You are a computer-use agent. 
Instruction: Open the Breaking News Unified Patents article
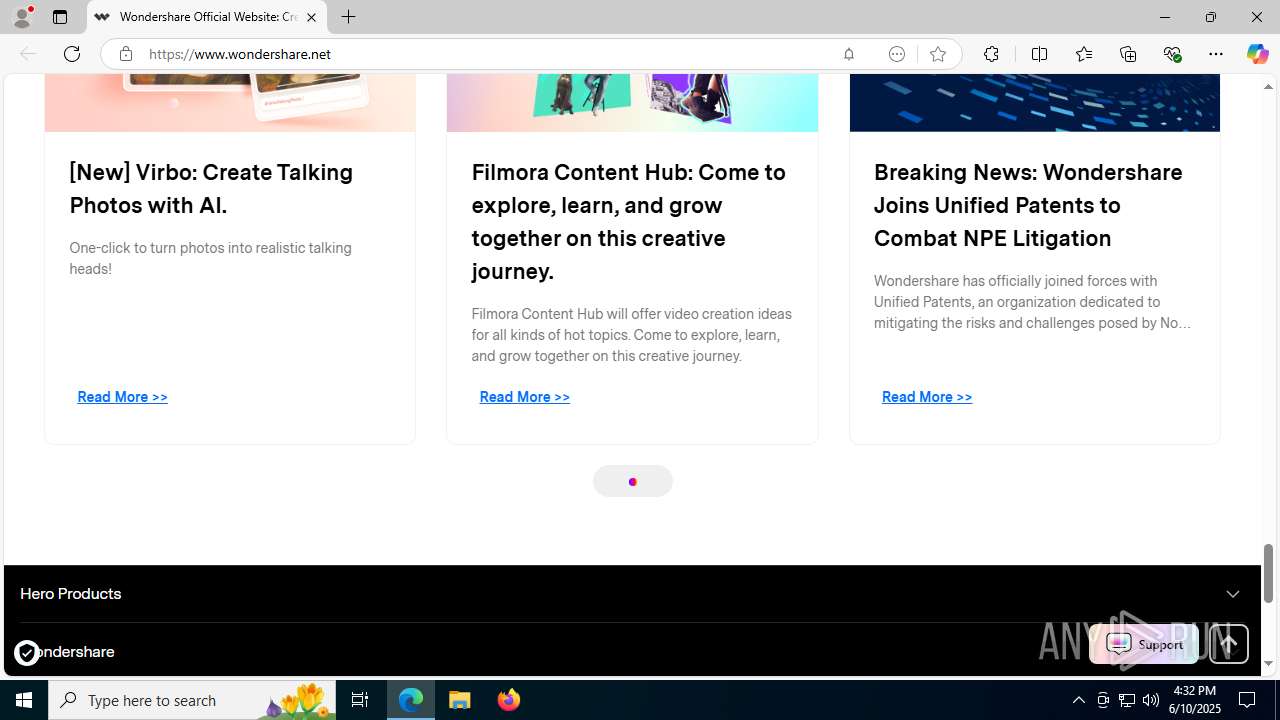point(1028,205)
